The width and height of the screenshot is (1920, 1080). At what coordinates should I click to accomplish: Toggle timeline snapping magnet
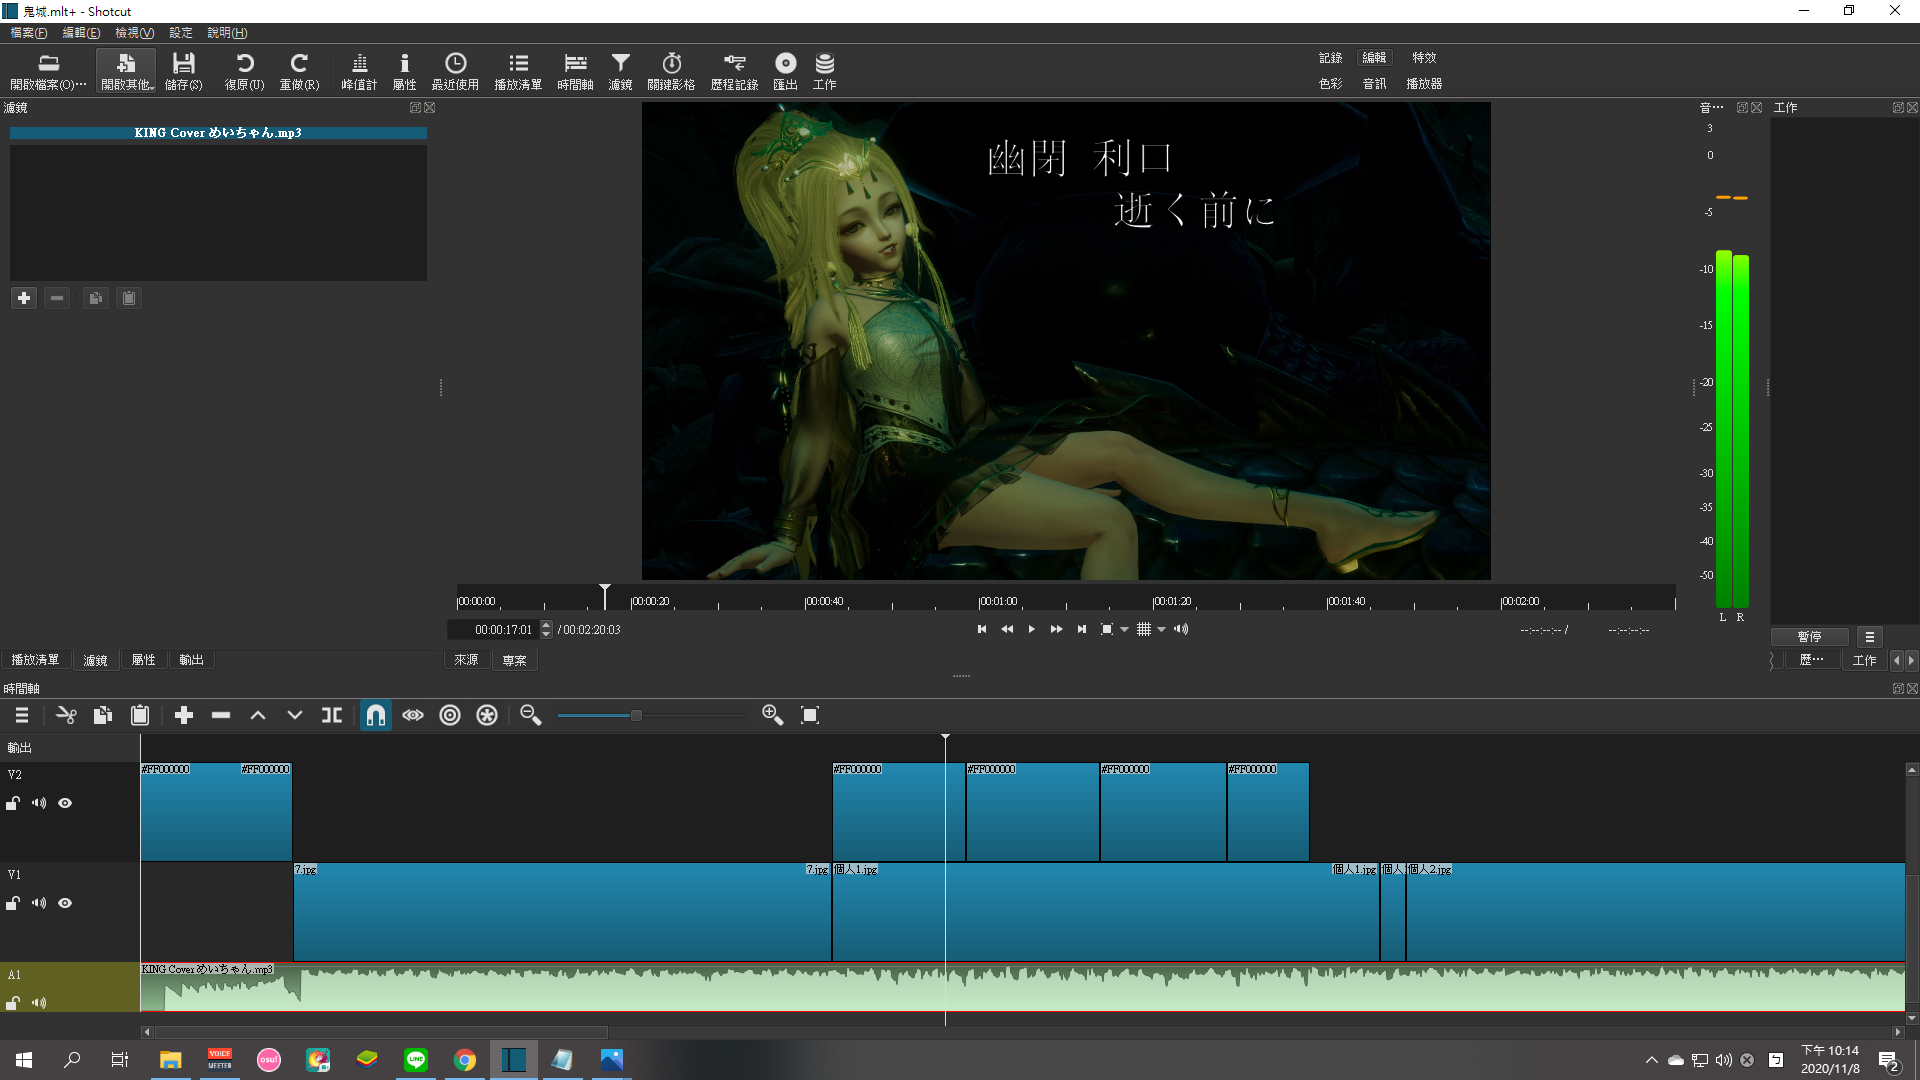point(375,715)
